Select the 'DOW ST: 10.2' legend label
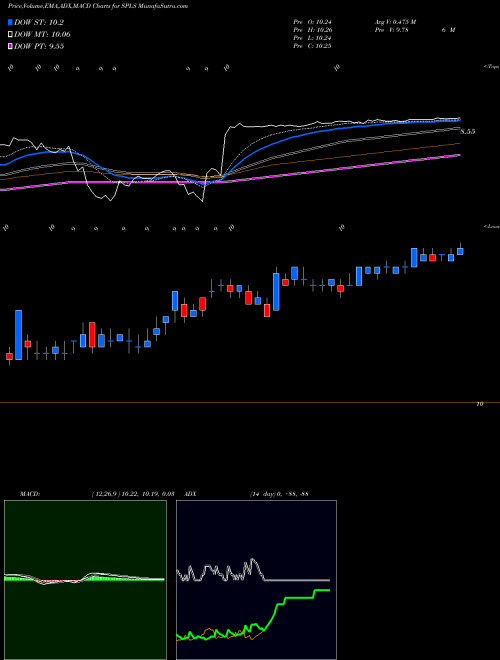The image size is (500, 660). pos(39,23)
